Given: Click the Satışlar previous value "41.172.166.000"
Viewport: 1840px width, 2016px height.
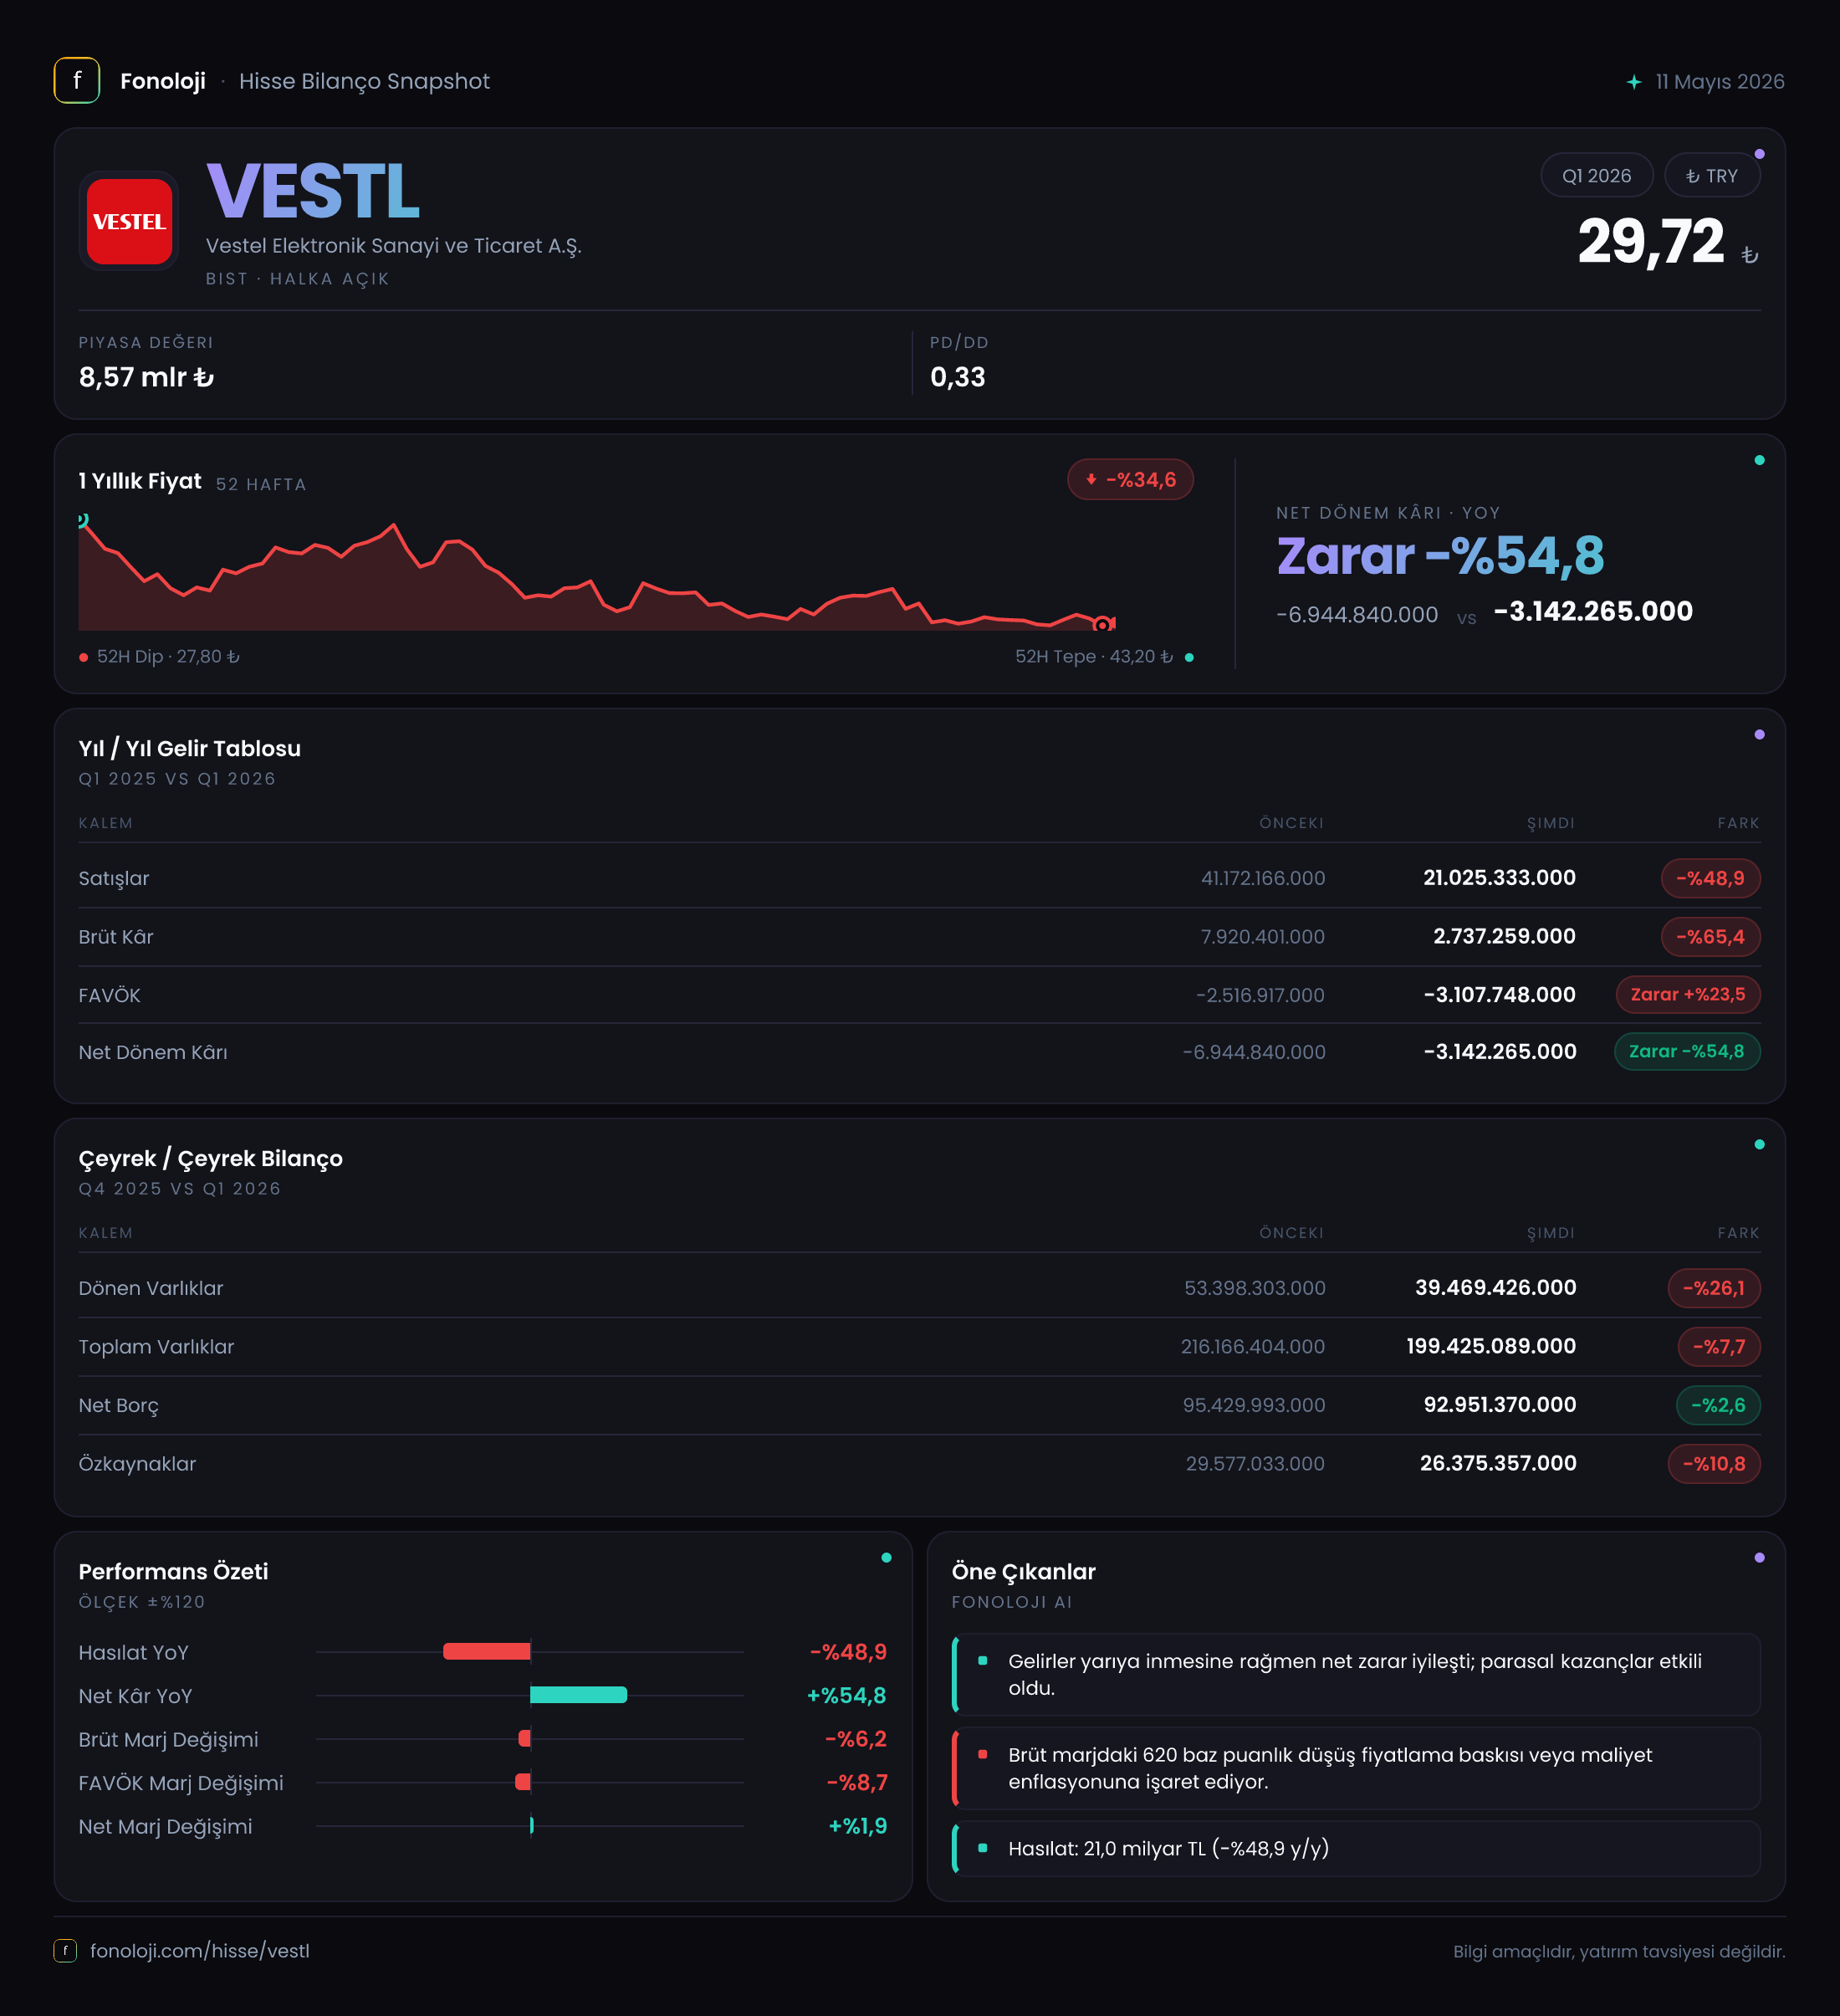Looking at the screenshot, I should click(1263, 878).
